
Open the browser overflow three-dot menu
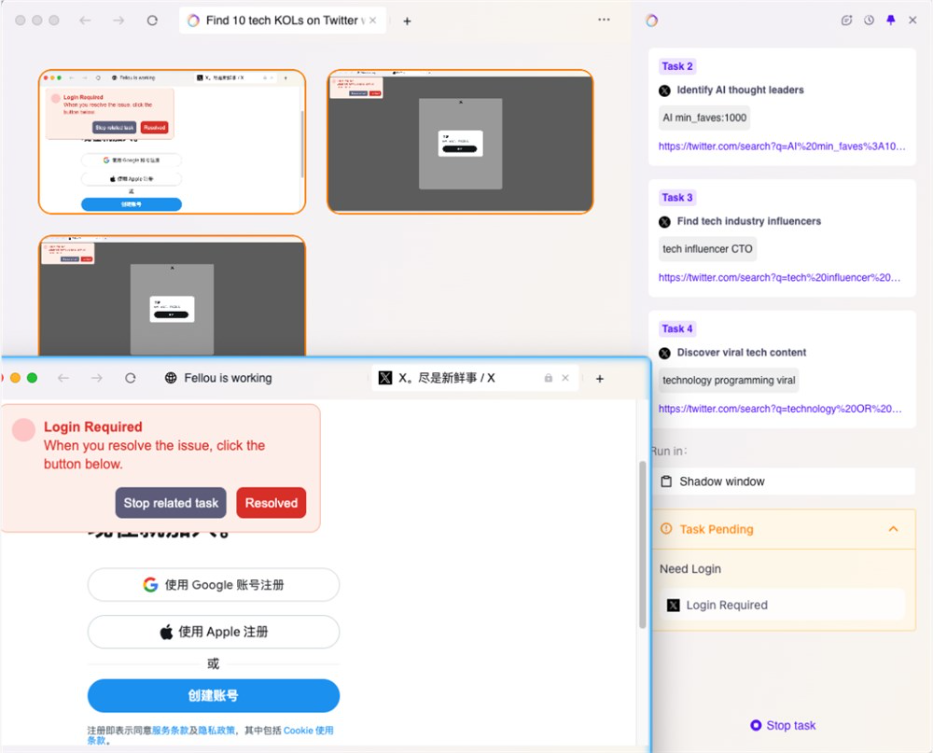pyautogui.click(x=603, y=20)
